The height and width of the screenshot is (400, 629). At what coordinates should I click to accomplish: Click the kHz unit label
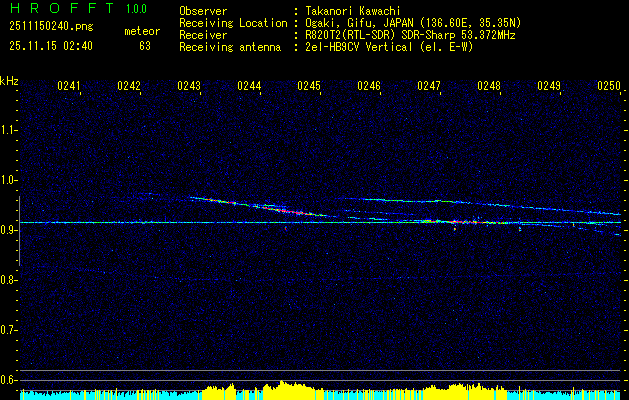point(9,80)
